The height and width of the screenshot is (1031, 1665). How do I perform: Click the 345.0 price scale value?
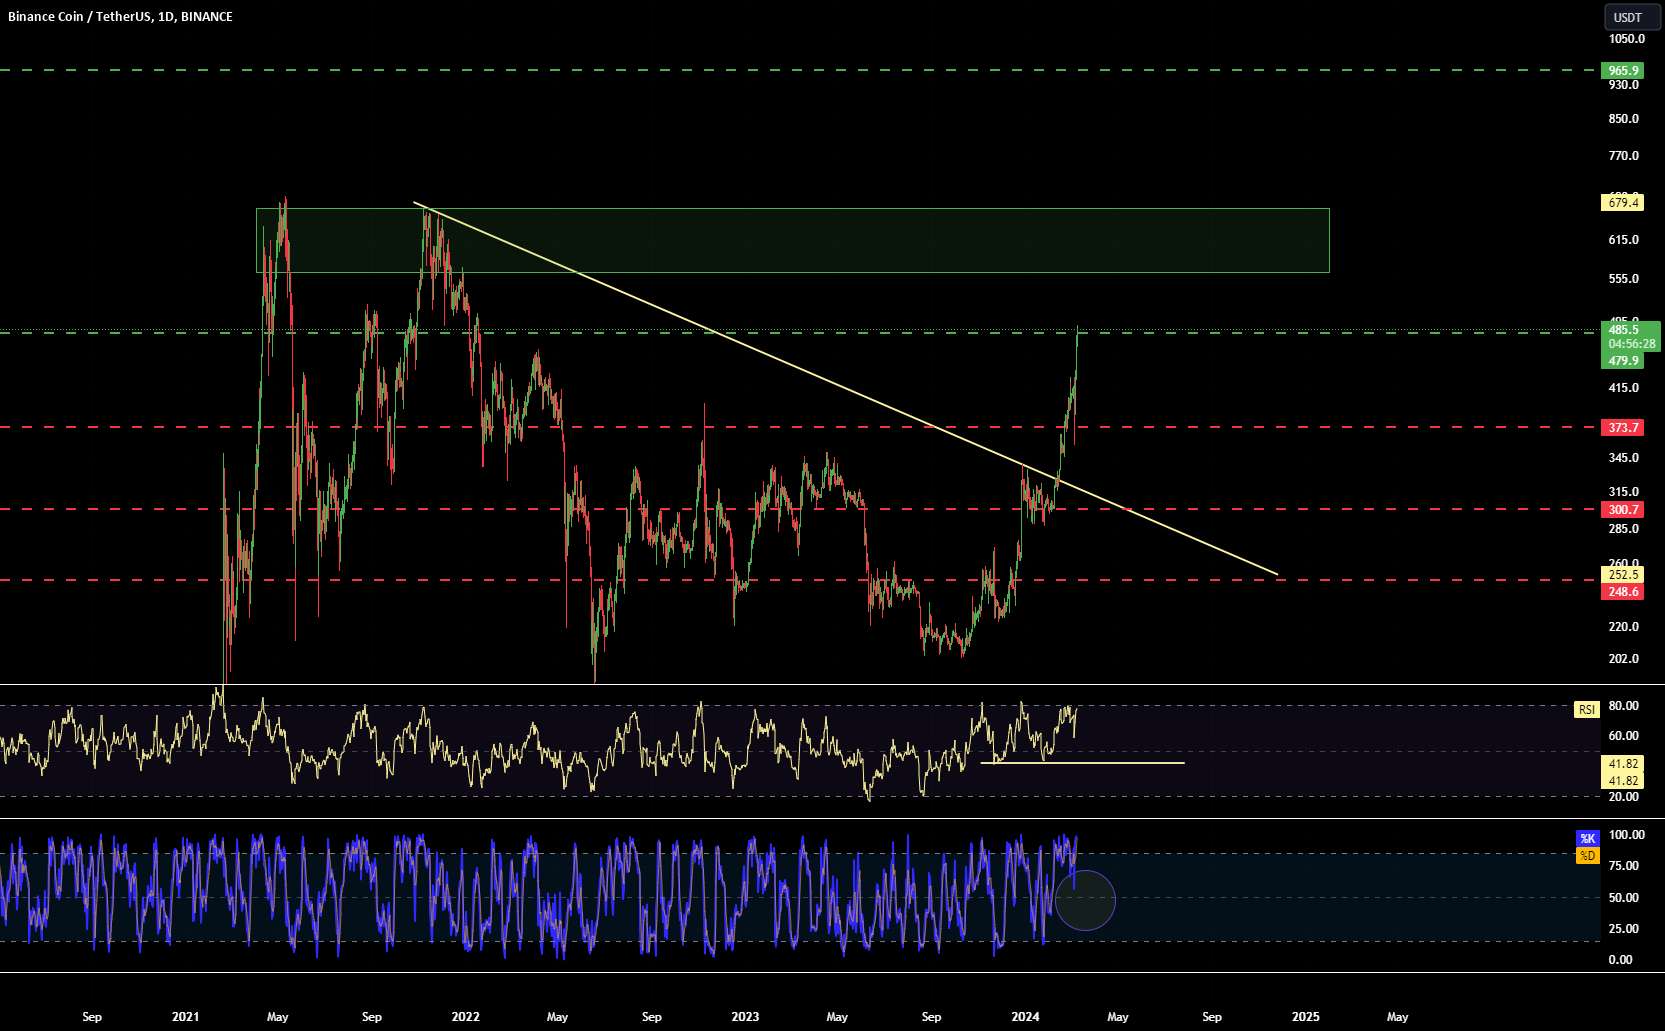[1624, 458]
